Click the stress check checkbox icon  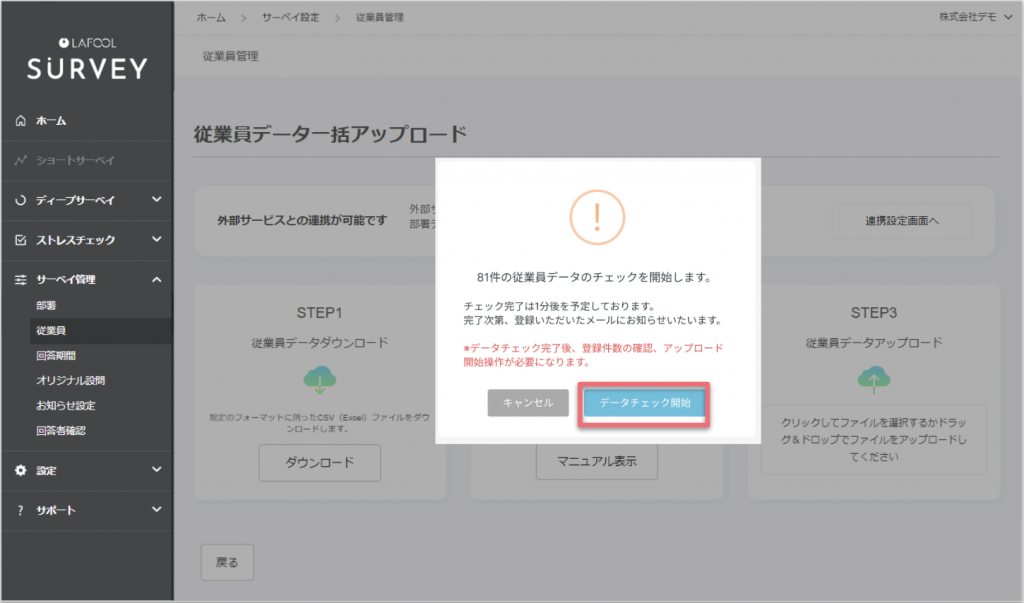tap(21, 240)
